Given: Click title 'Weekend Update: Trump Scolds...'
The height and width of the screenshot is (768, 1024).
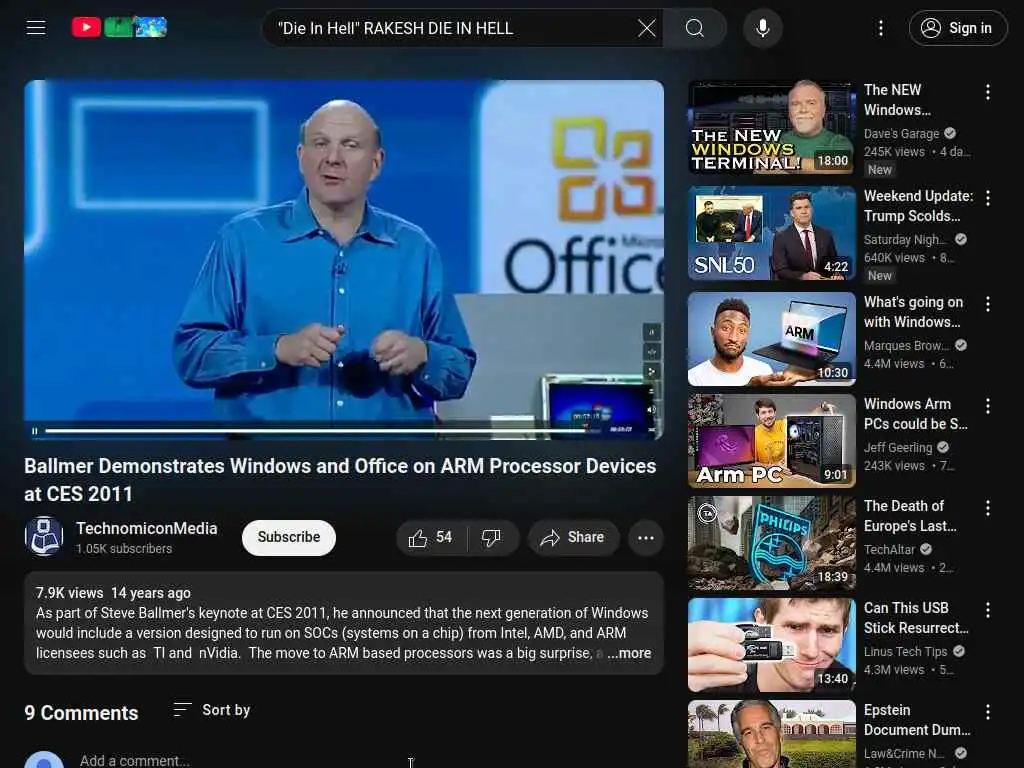Looking at the screenshot, I should (918, 206).
